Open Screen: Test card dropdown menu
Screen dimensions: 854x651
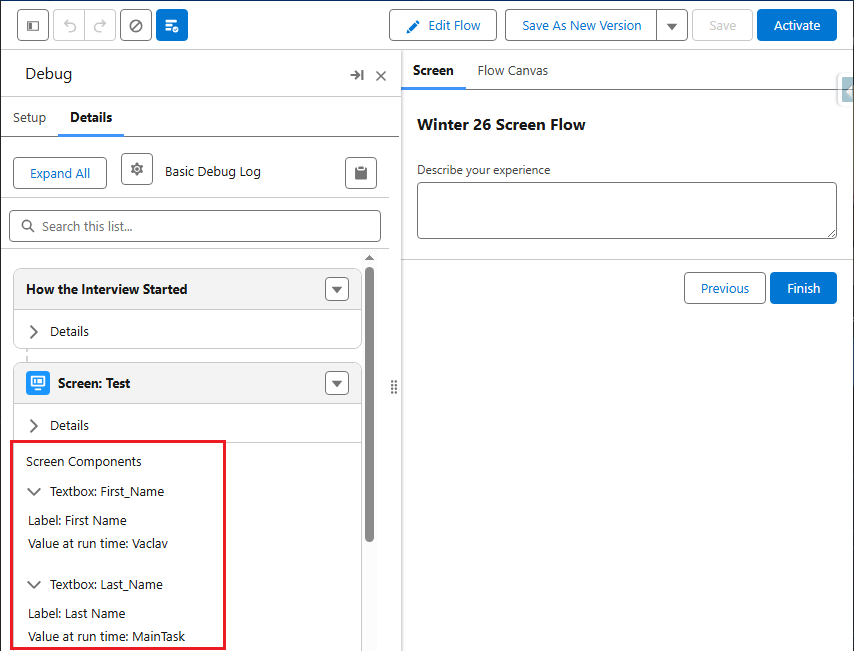[337, 383]
